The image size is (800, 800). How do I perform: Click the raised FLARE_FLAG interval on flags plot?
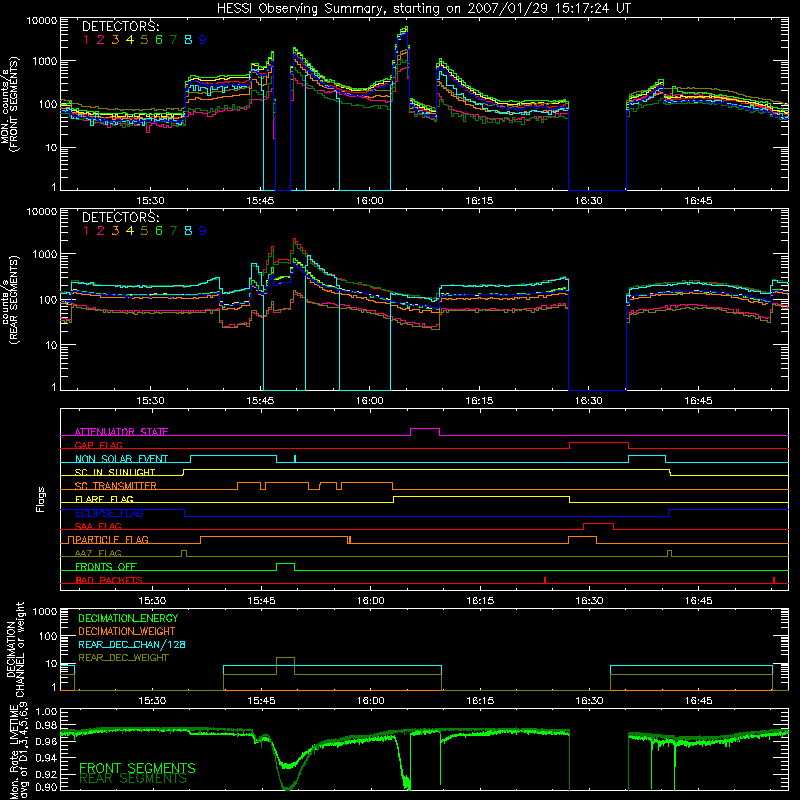[x=481, y=499]
